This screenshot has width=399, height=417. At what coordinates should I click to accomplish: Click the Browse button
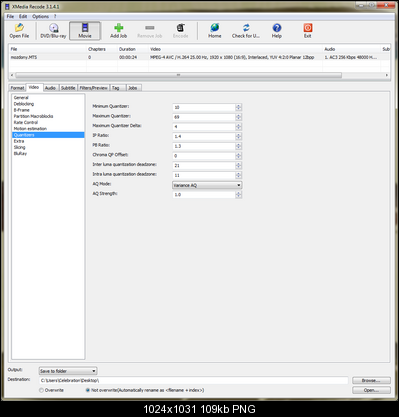[x=371, y=380]
